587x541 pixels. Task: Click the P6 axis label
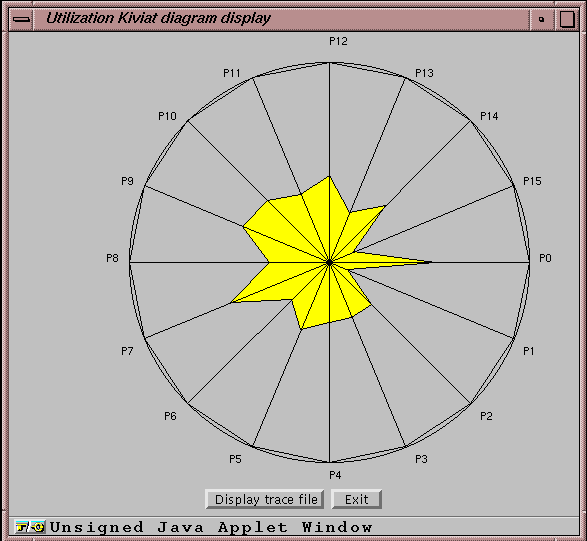pyautogui.click(x=170, y=416)
